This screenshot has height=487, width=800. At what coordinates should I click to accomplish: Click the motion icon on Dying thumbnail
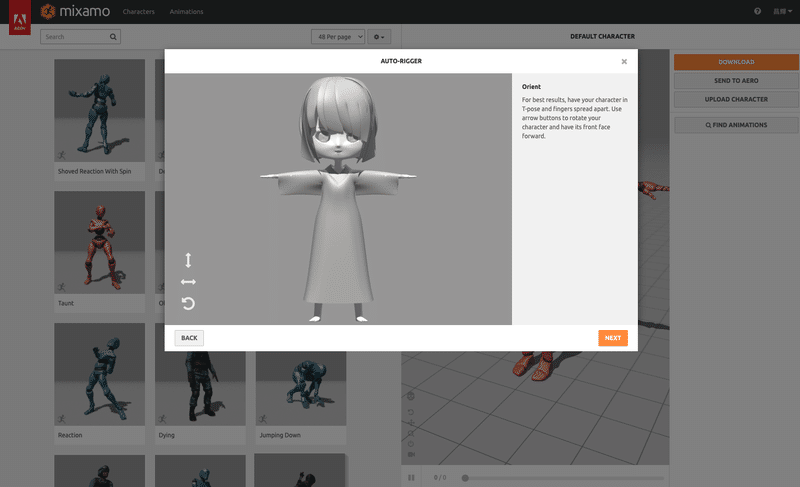point(162,419)
